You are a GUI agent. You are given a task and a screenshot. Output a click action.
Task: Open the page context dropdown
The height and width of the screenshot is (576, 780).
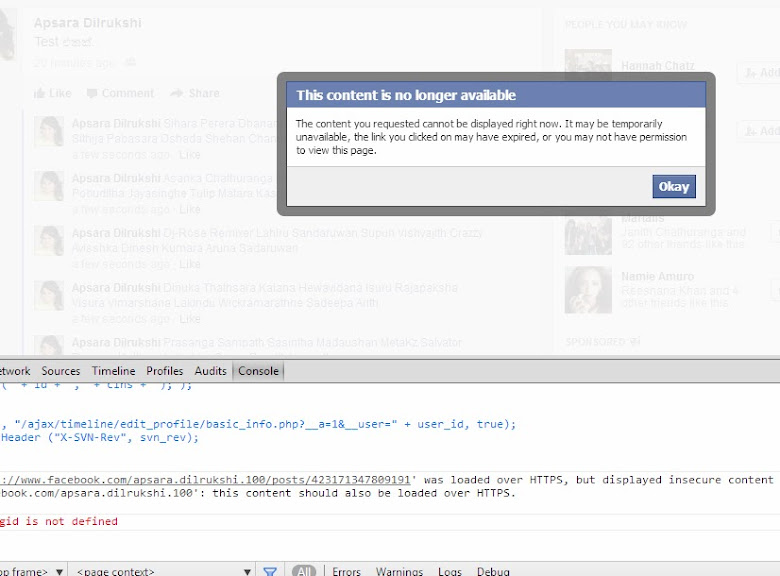(162, 572)
